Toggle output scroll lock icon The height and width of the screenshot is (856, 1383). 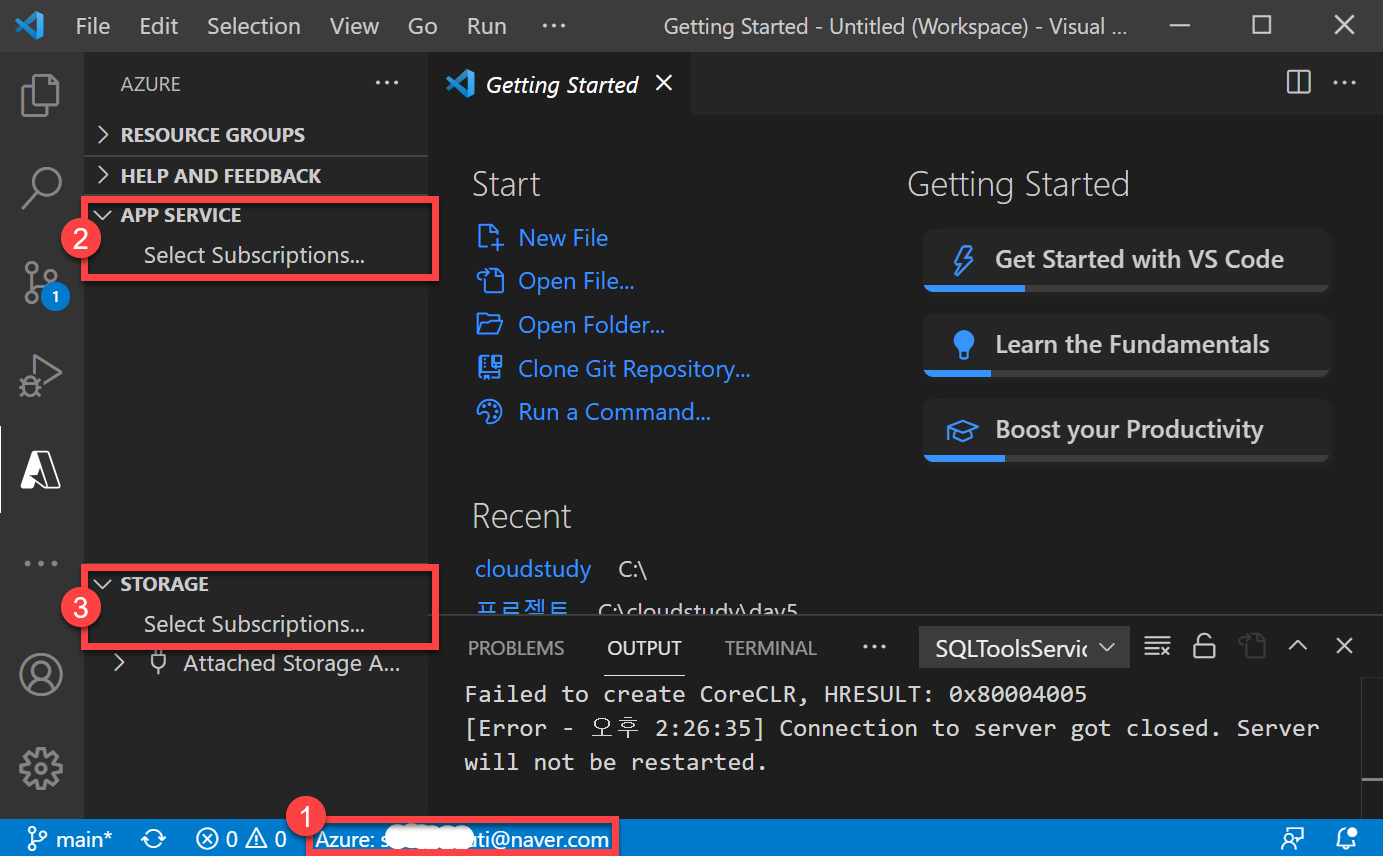1204,646
